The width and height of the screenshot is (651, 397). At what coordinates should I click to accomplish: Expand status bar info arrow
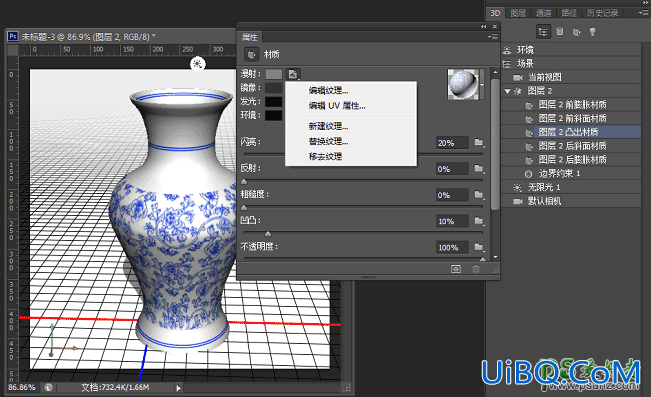click(178, 388)
